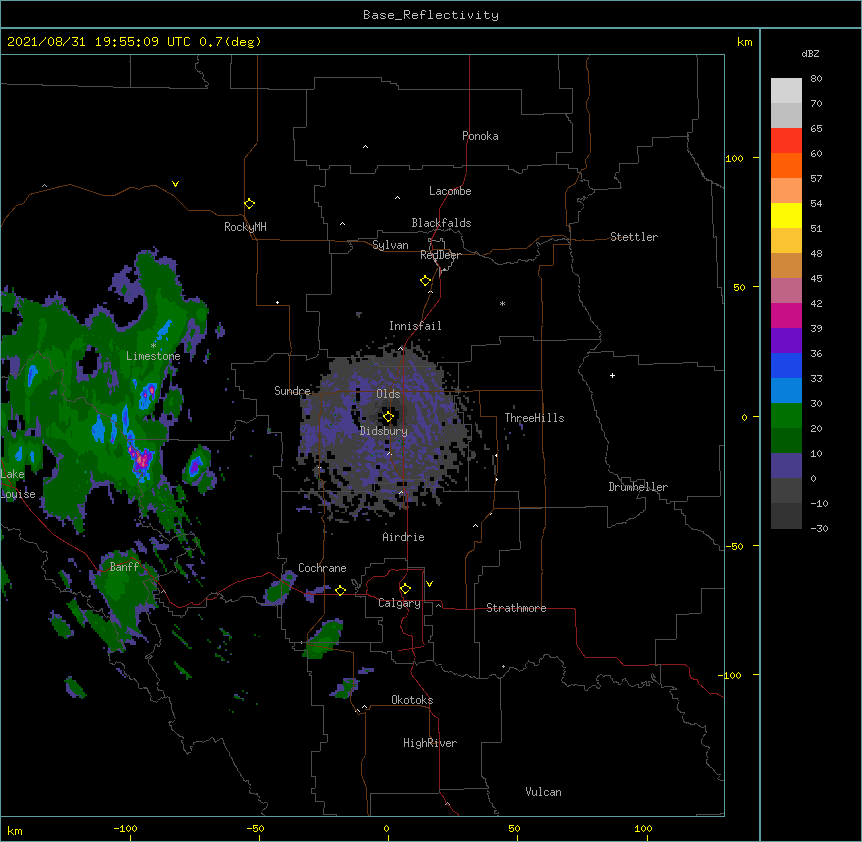Select the dark green 10-20 dBZ legend swatch
Screen dimensions: 862x842
(786, 440)
